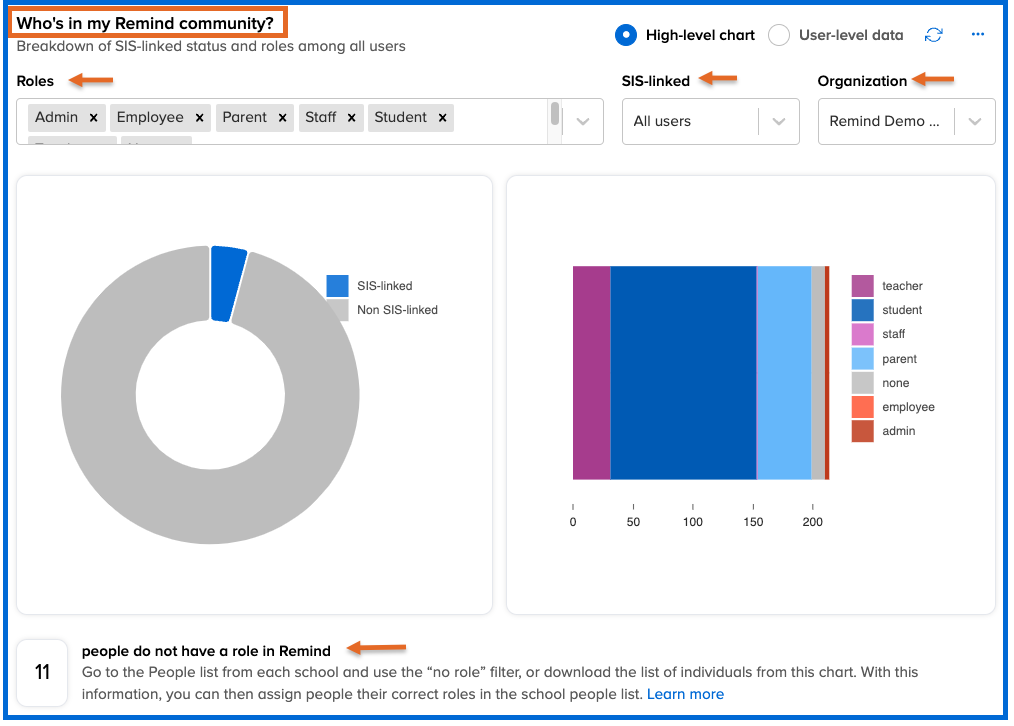Expand the Roles dropdown arrow
1014x726 pixels.
[x=583, y=122]
